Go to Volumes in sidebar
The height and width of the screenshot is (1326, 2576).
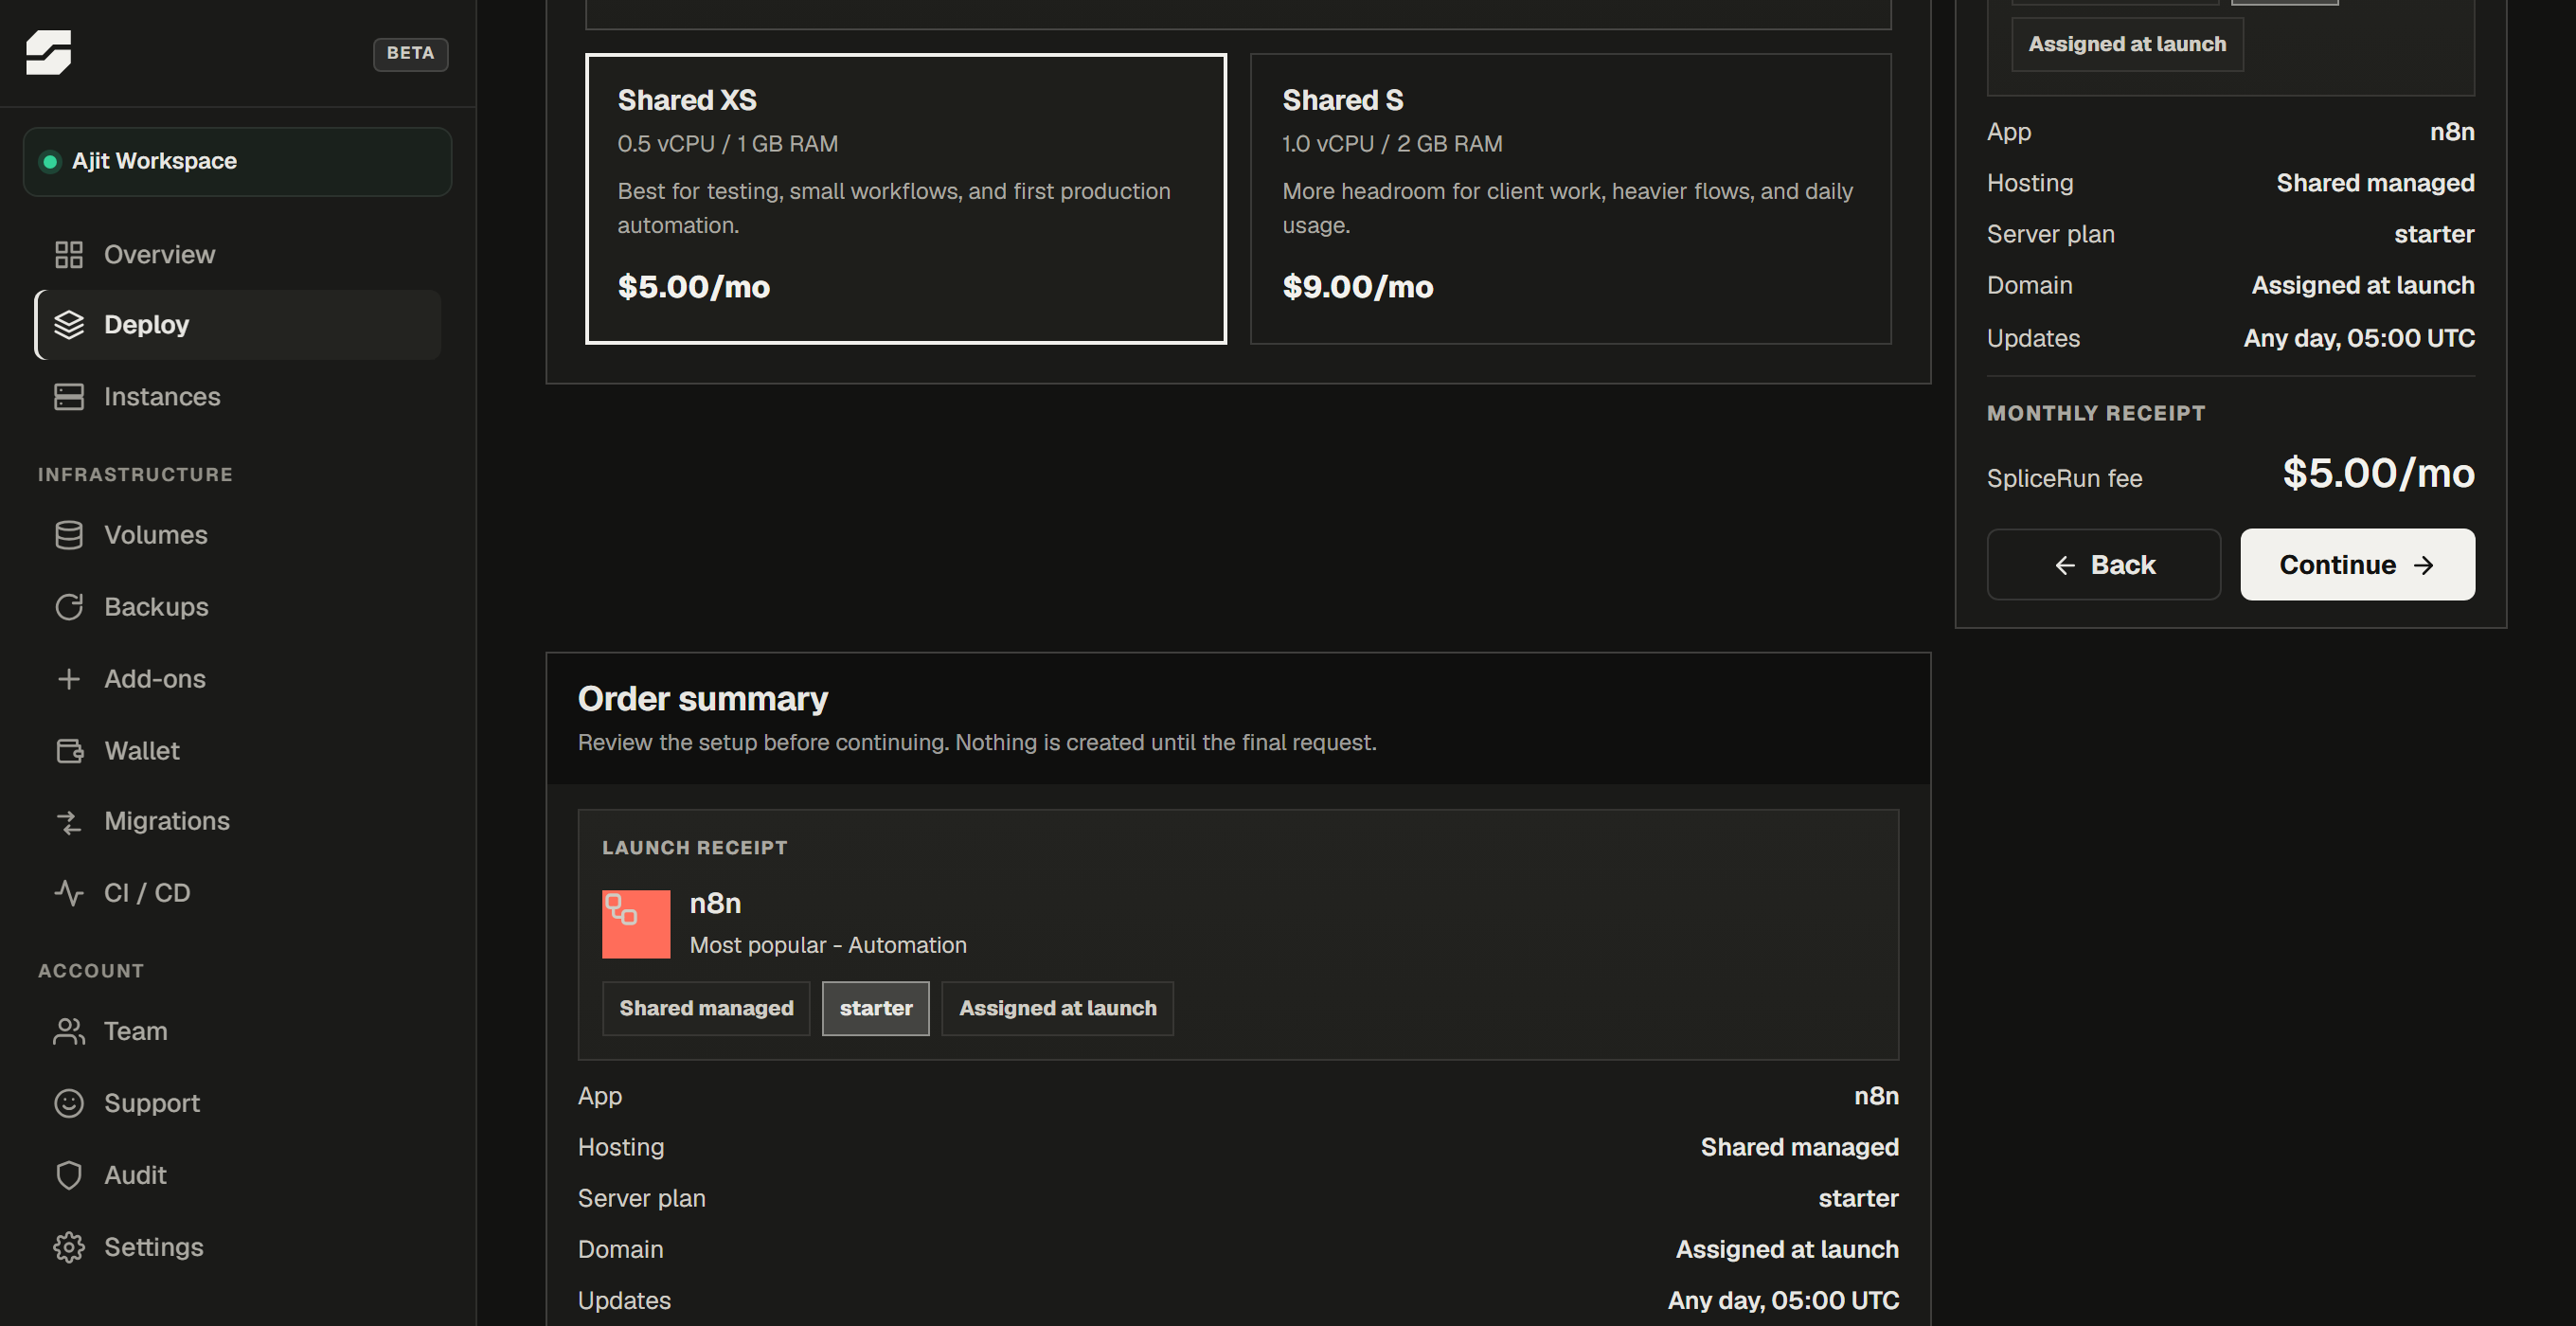[237, 535]
